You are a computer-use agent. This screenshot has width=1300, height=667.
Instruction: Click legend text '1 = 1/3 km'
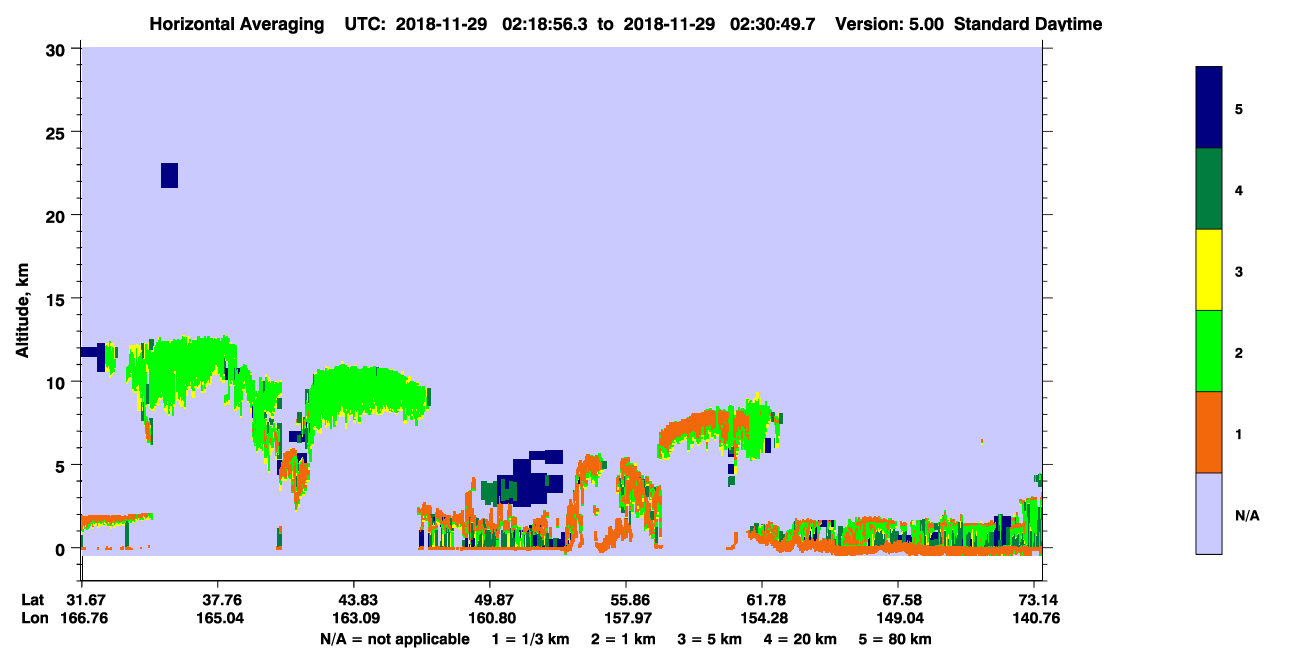point(530,639)
